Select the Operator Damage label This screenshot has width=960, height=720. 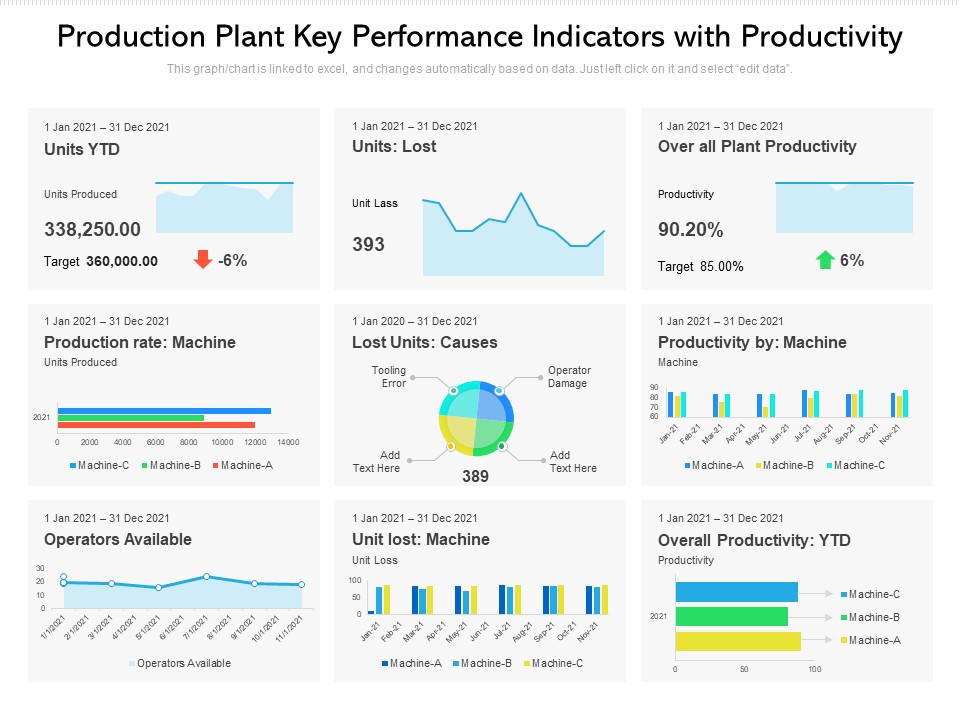coord(569,377)
